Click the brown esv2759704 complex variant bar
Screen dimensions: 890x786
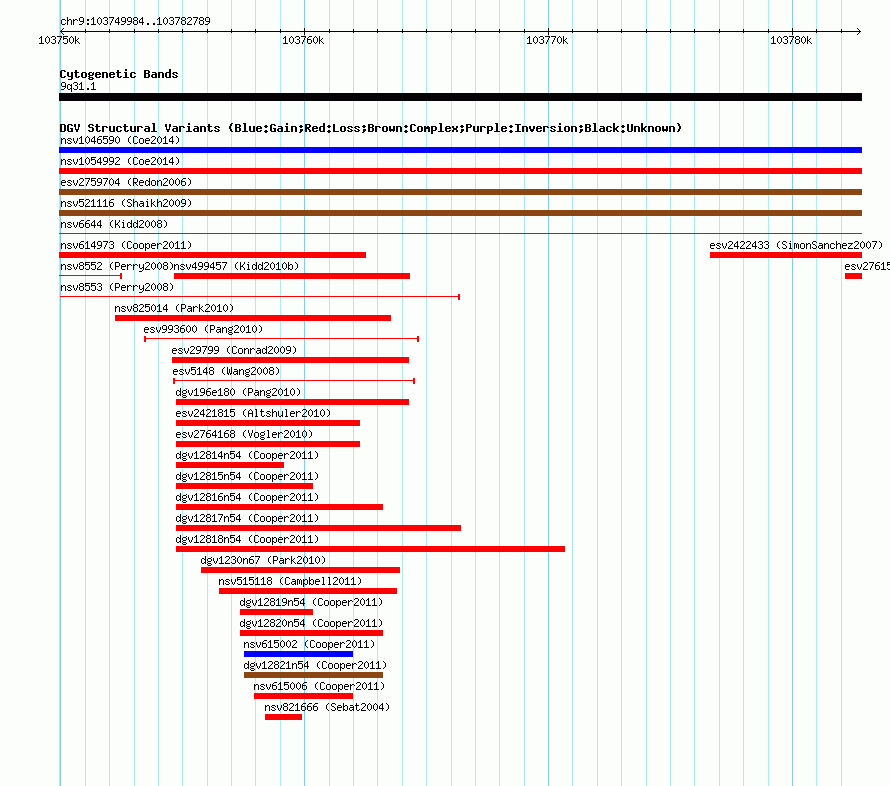pos(460,192)
